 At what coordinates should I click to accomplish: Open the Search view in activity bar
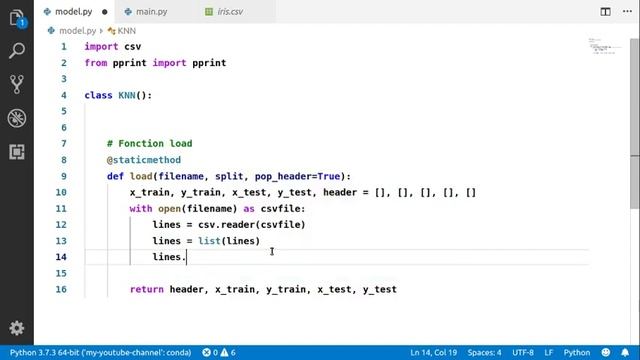tap(17, 51)
